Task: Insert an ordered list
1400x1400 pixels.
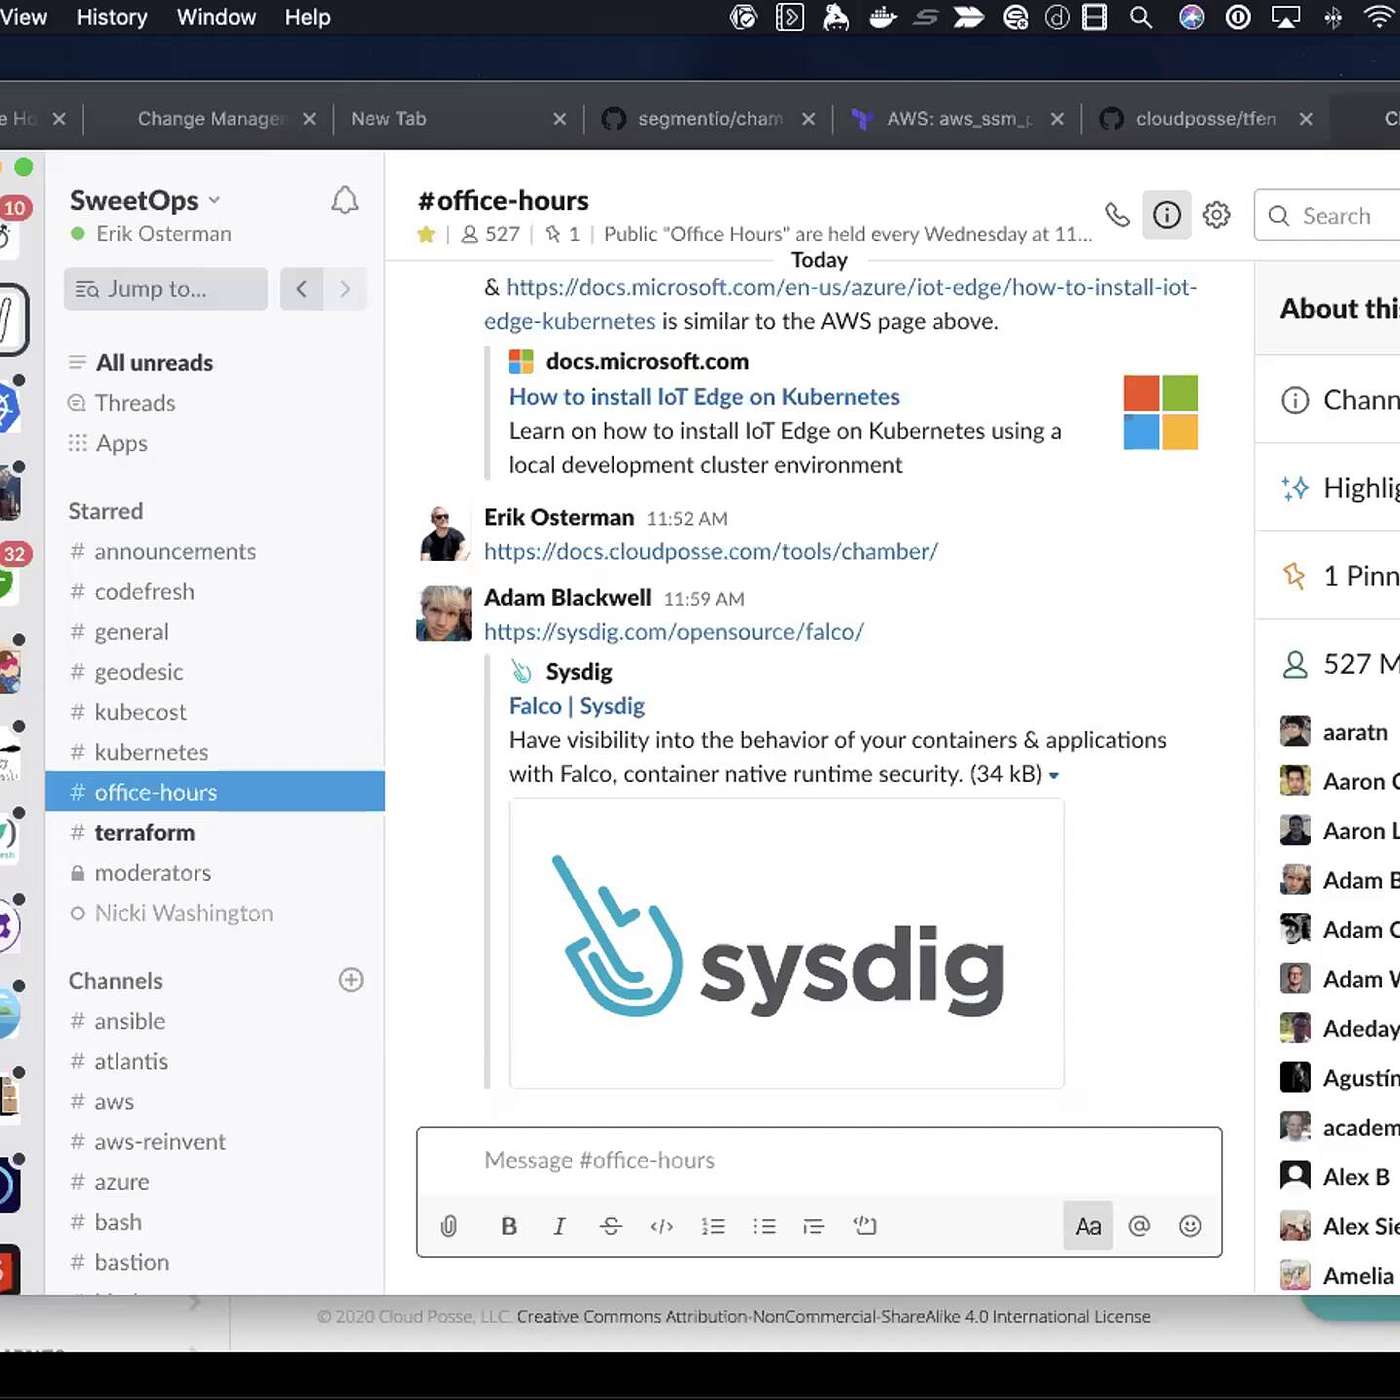Action: click(x=713, y=1226)
